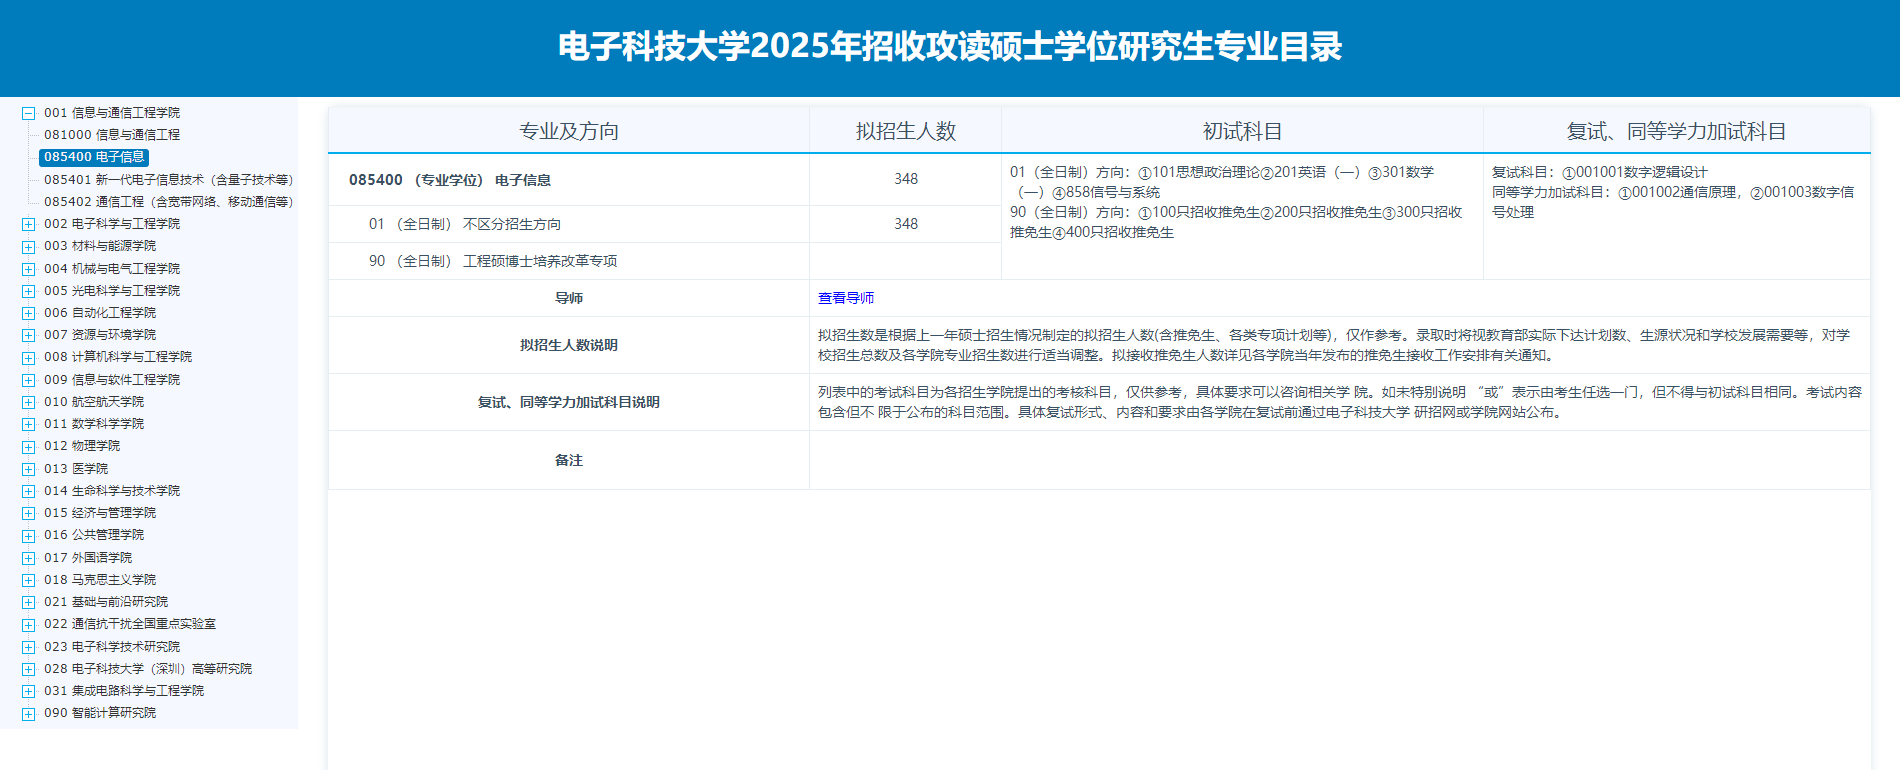Expand the 007 资源与环境学院 node
This screenshot has width=1900, height=770.
point(29,336)
